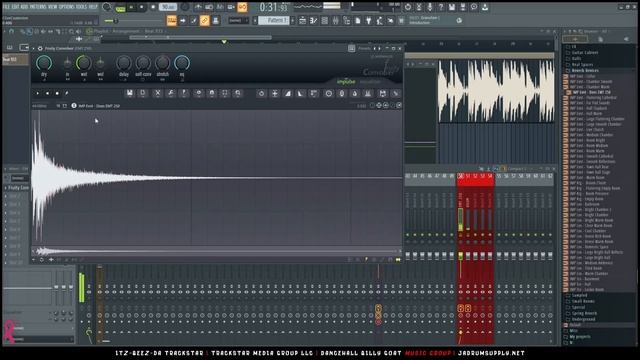Viewport: 640px width, 360px height.
Task: Click the Convolver stretch knob
Action: [162, 63]
